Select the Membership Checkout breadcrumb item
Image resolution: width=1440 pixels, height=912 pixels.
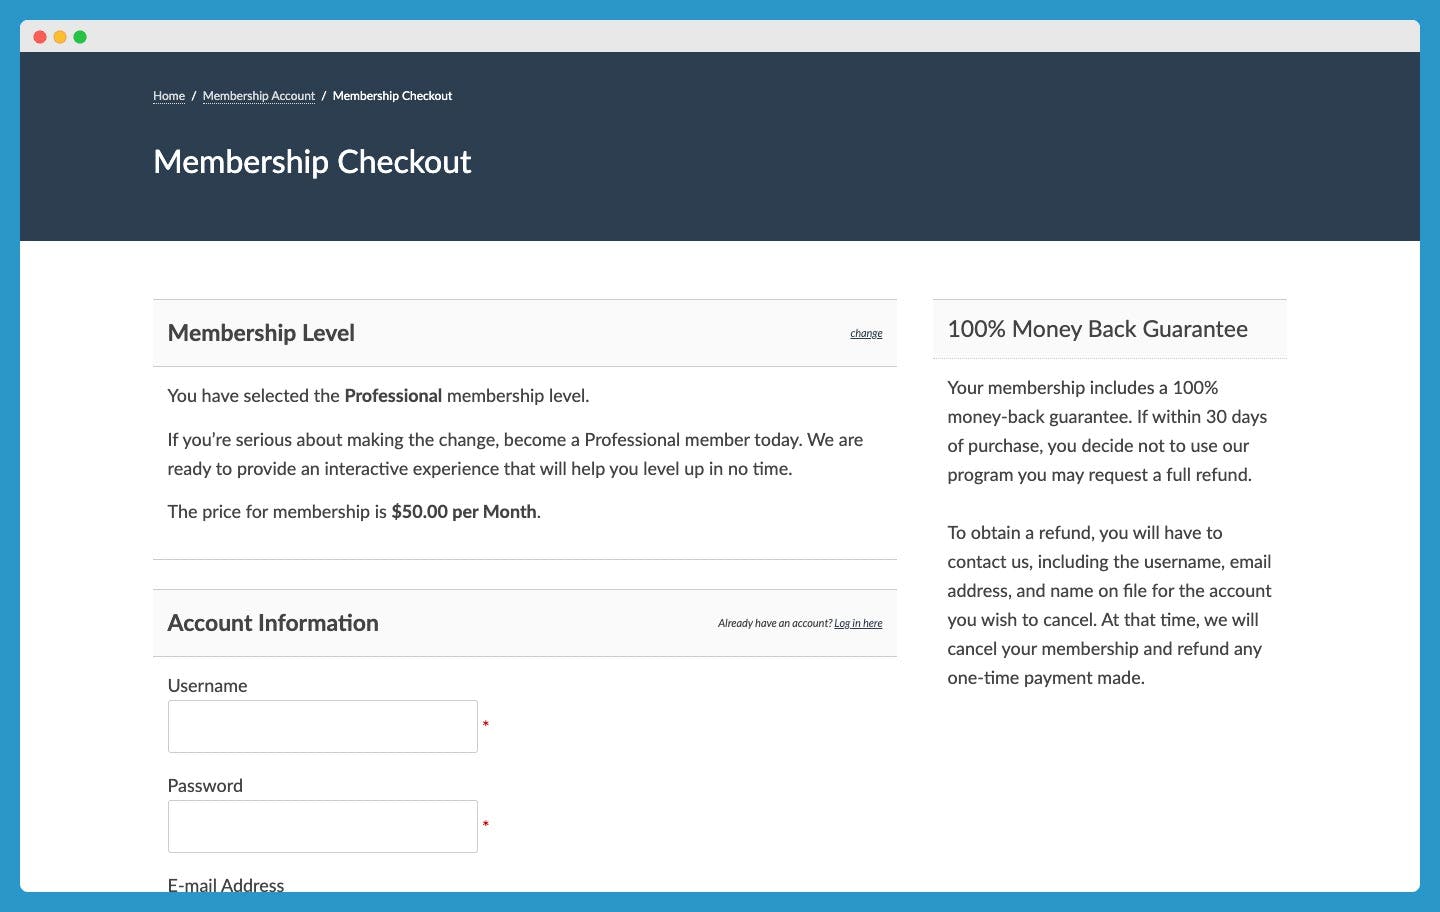point(392,95)
